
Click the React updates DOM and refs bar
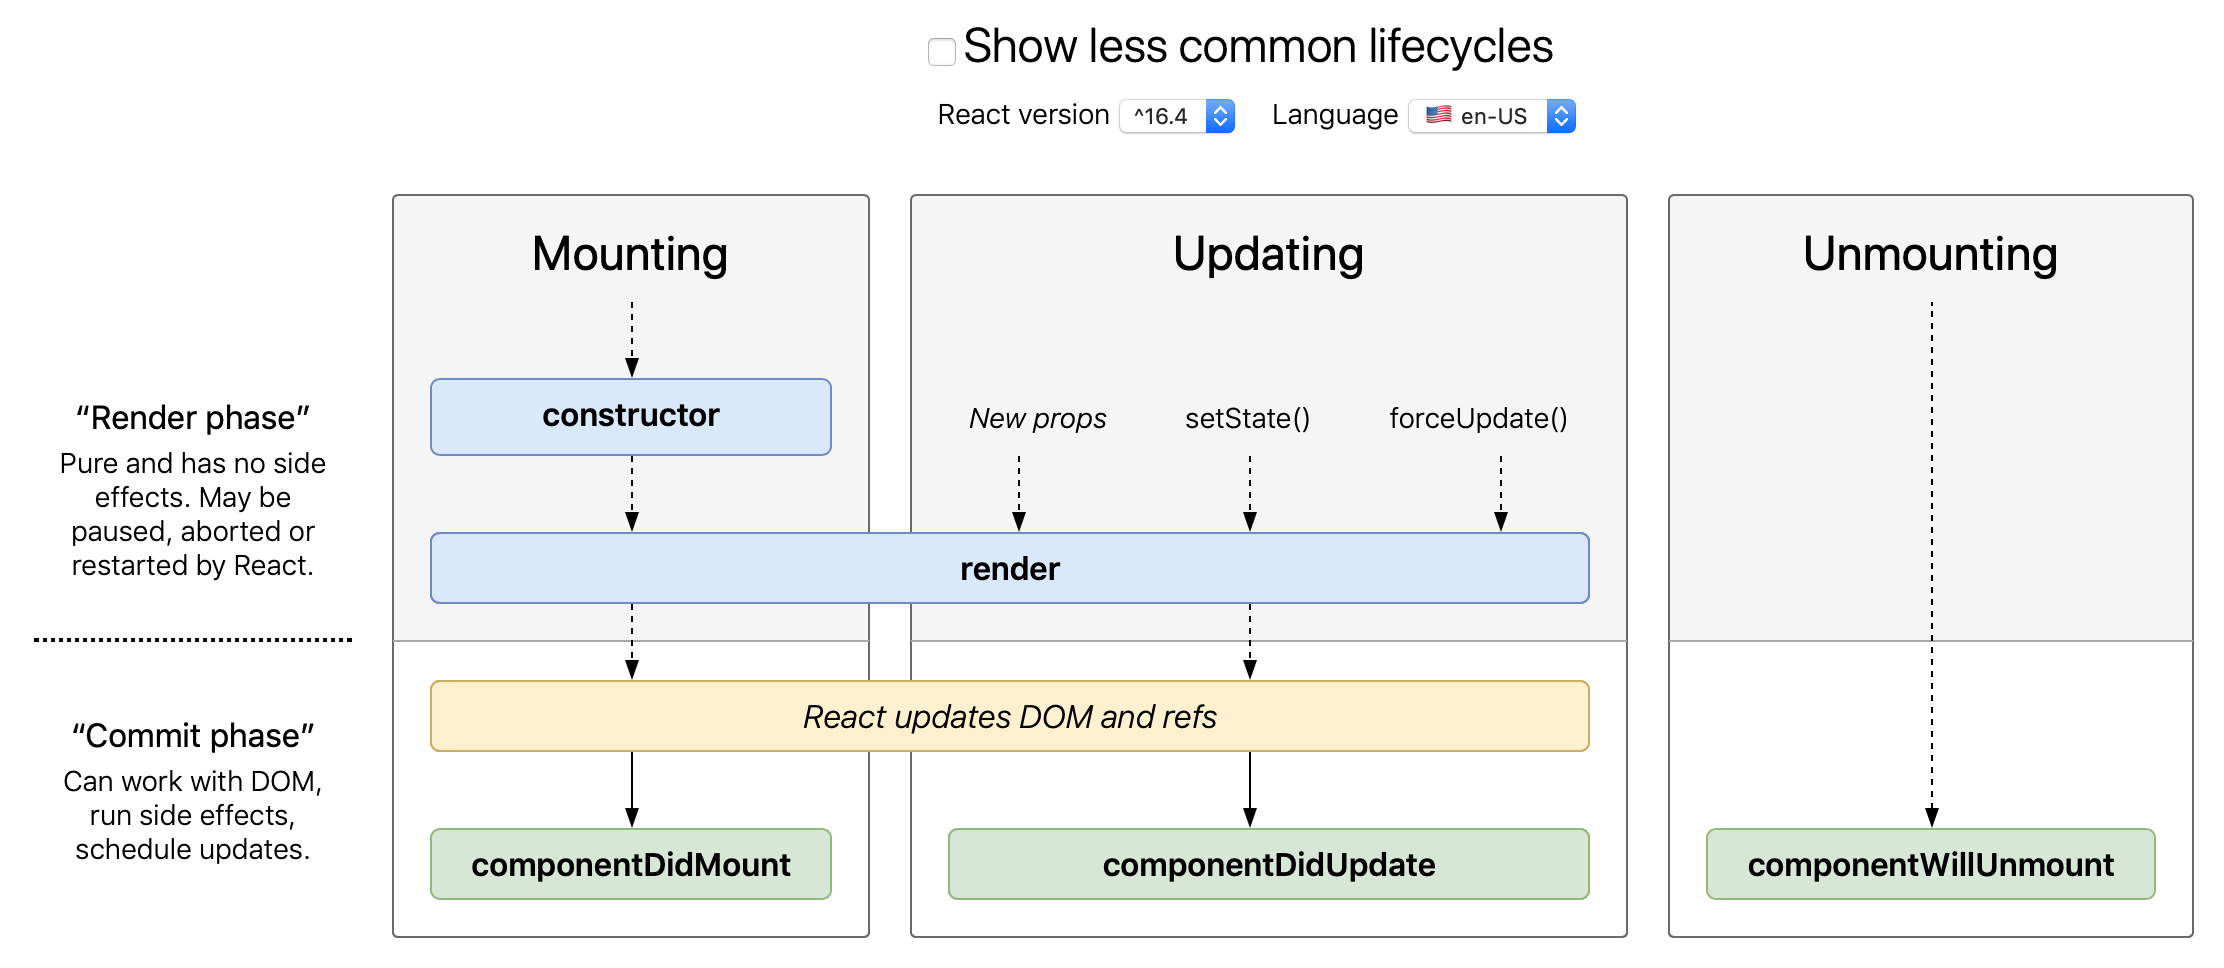1008,716
